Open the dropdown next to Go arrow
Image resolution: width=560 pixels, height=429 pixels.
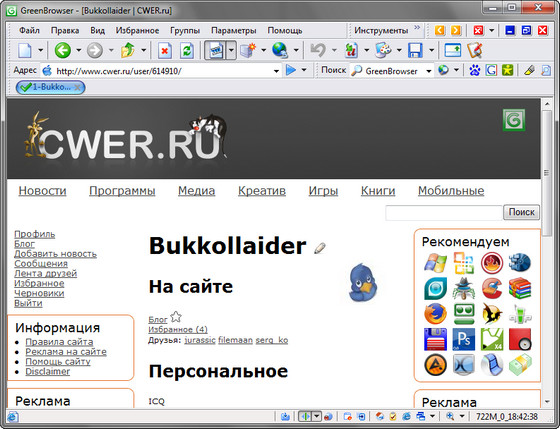tap(304, 70)
